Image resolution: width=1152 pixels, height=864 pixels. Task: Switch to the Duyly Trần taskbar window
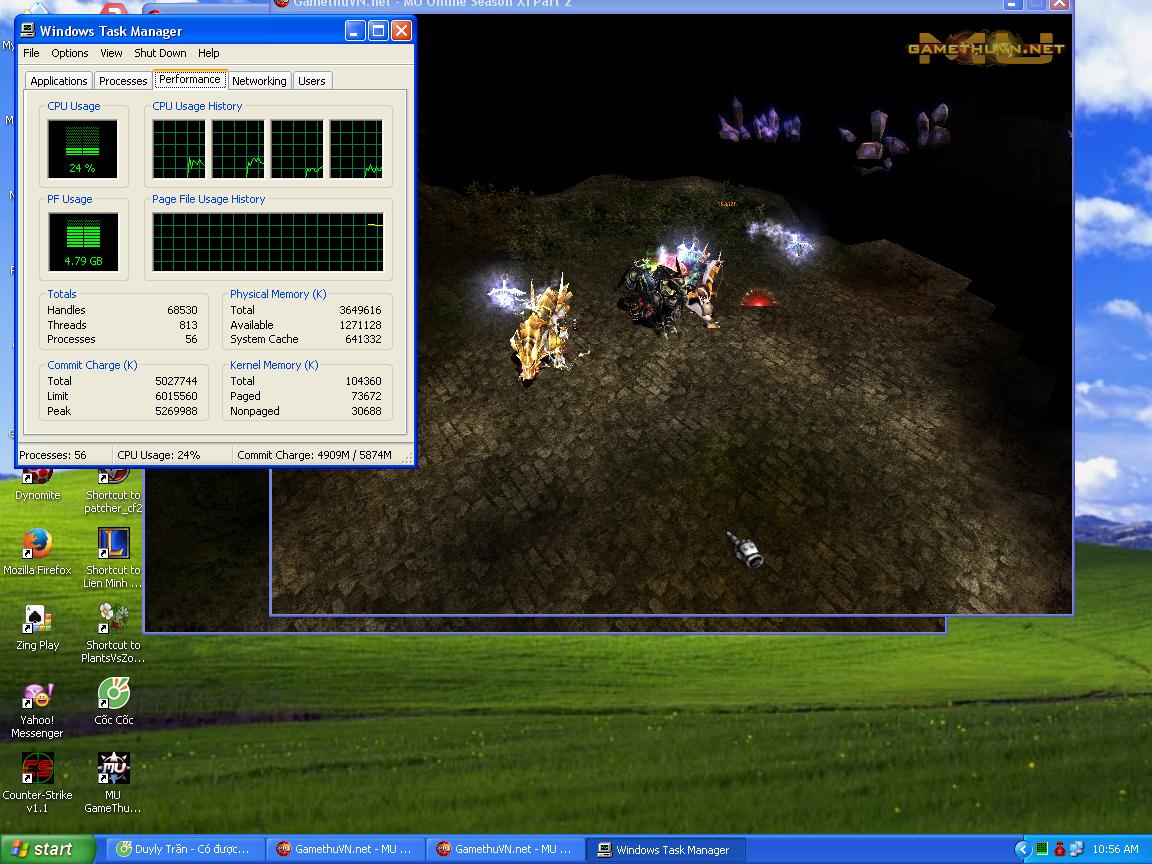point(184,849)
